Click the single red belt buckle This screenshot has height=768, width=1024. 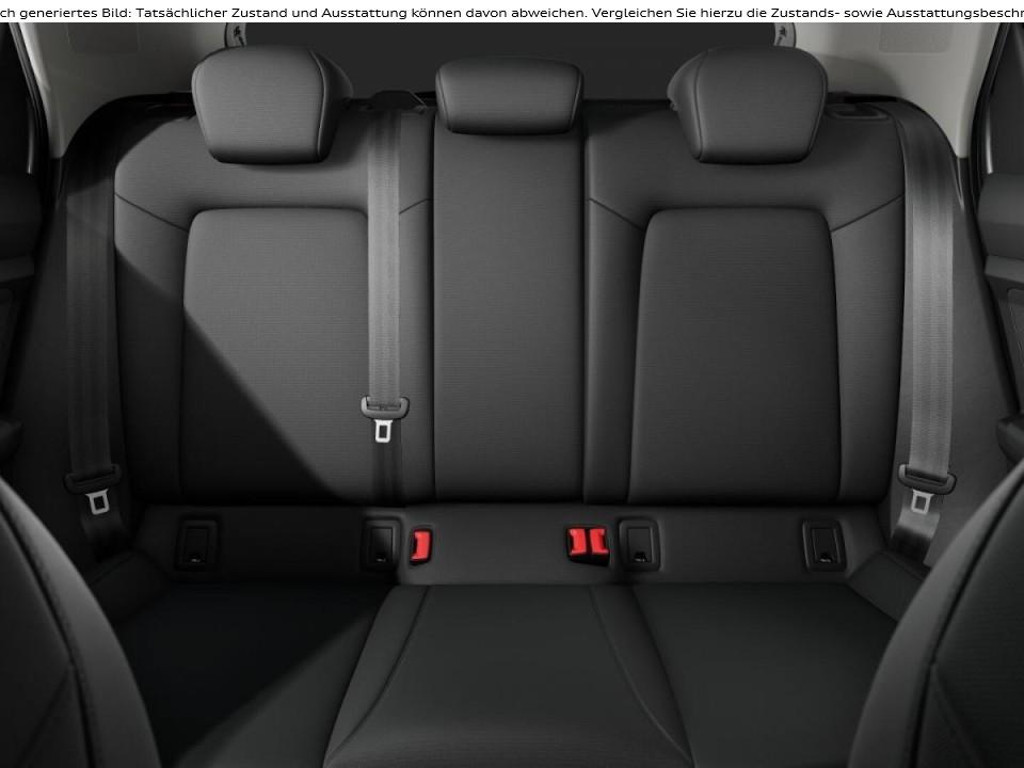(x=421, y=545)
